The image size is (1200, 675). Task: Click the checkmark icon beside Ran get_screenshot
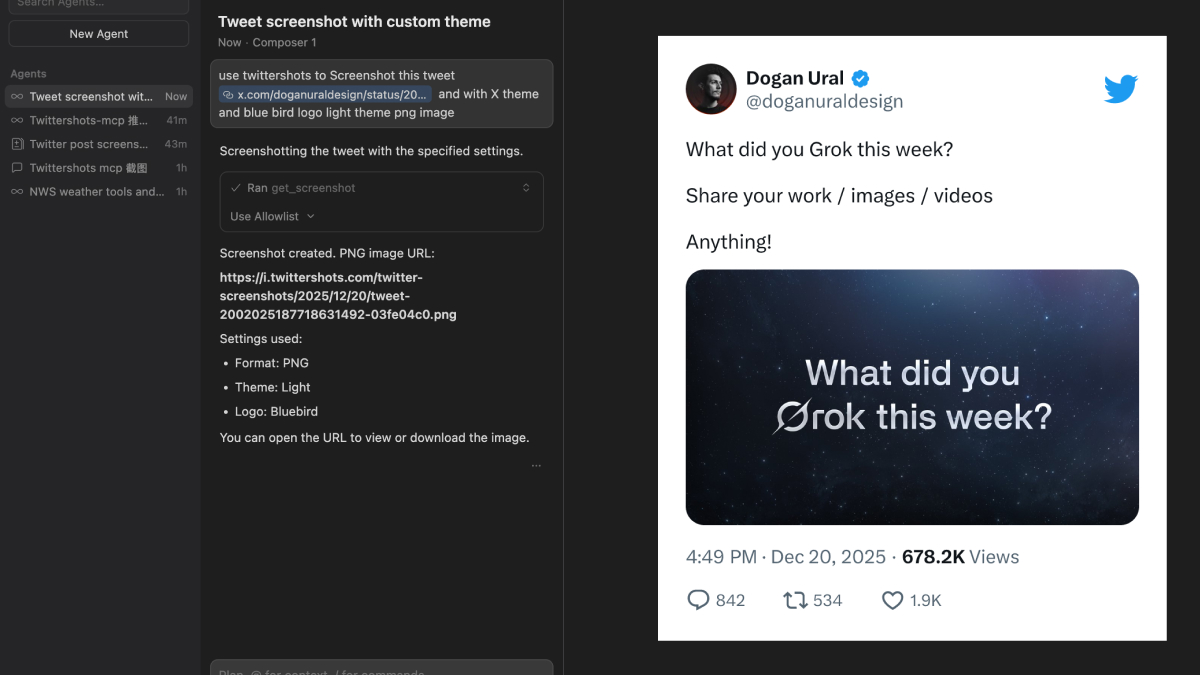[235, 188]
